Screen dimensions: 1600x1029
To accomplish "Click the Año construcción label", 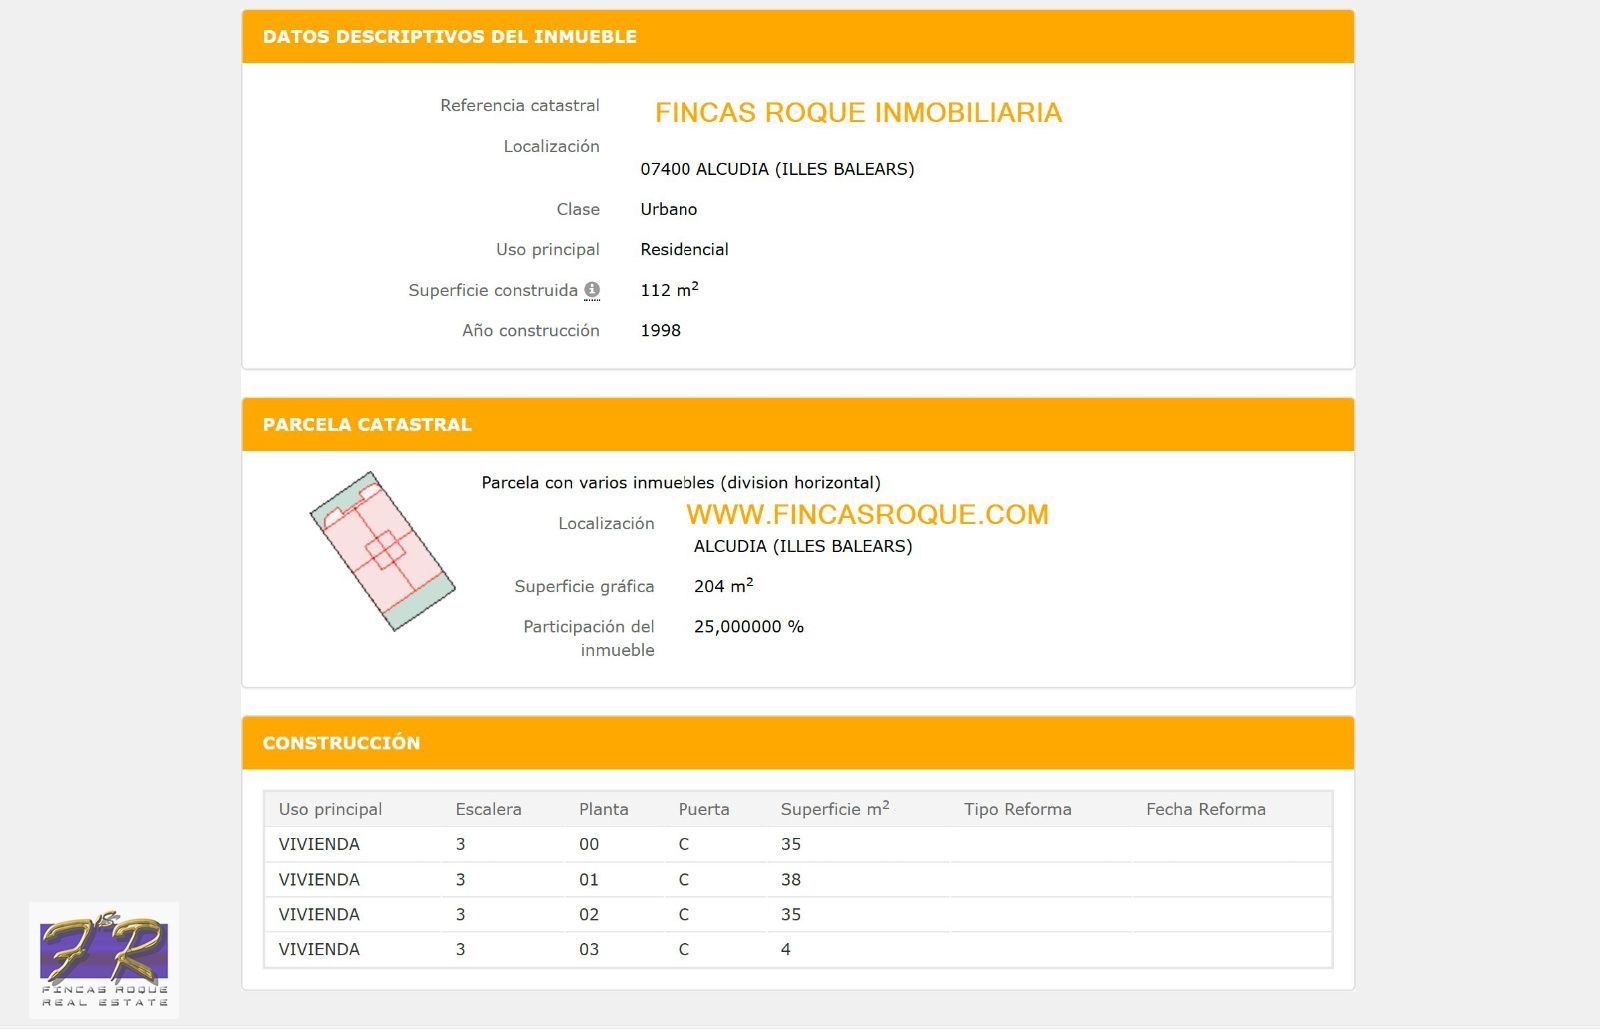I will (x=531, y=330).
